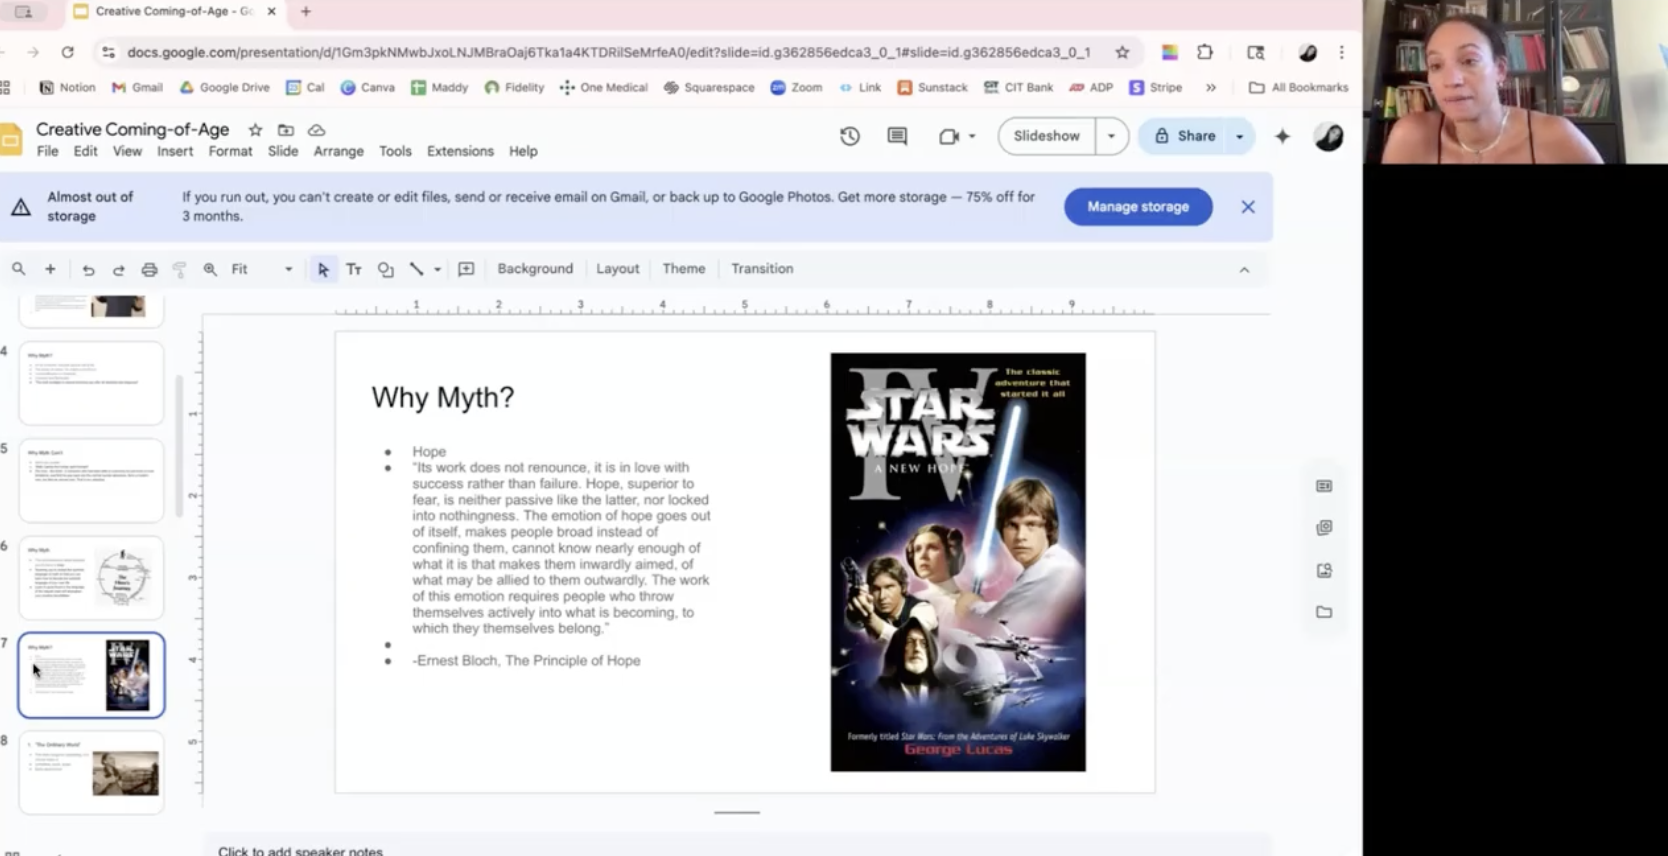Click the zoom magnifier icon
The height and width of the screenshot is (856, 1668).
[210, 269]
